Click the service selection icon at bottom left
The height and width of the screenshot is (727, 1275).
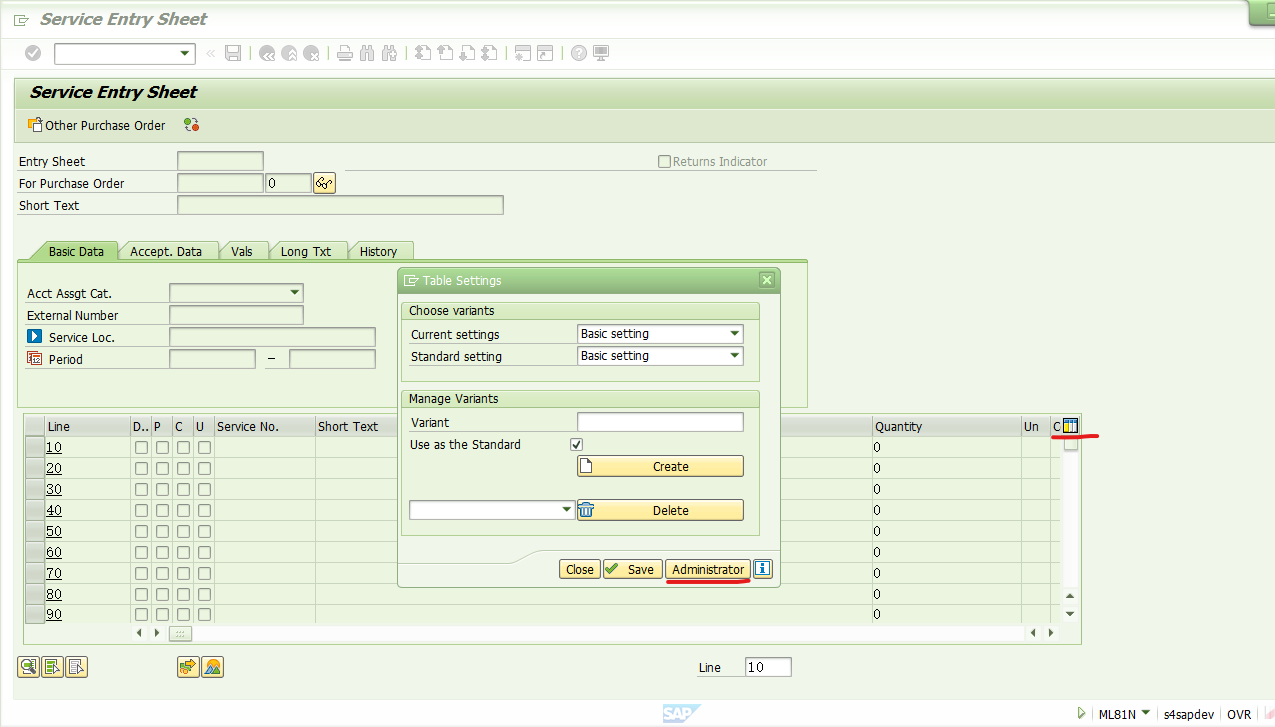27,666
